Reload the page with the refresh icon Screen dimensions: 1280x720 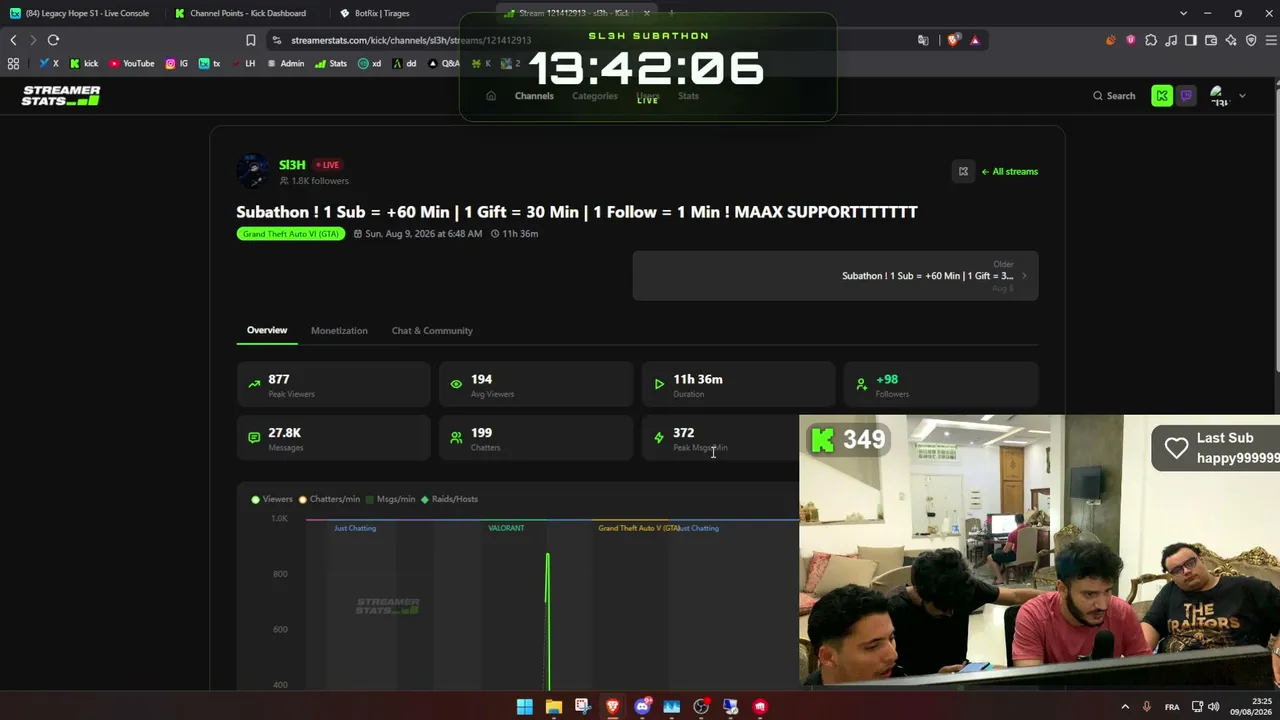[x=53, y=40]
